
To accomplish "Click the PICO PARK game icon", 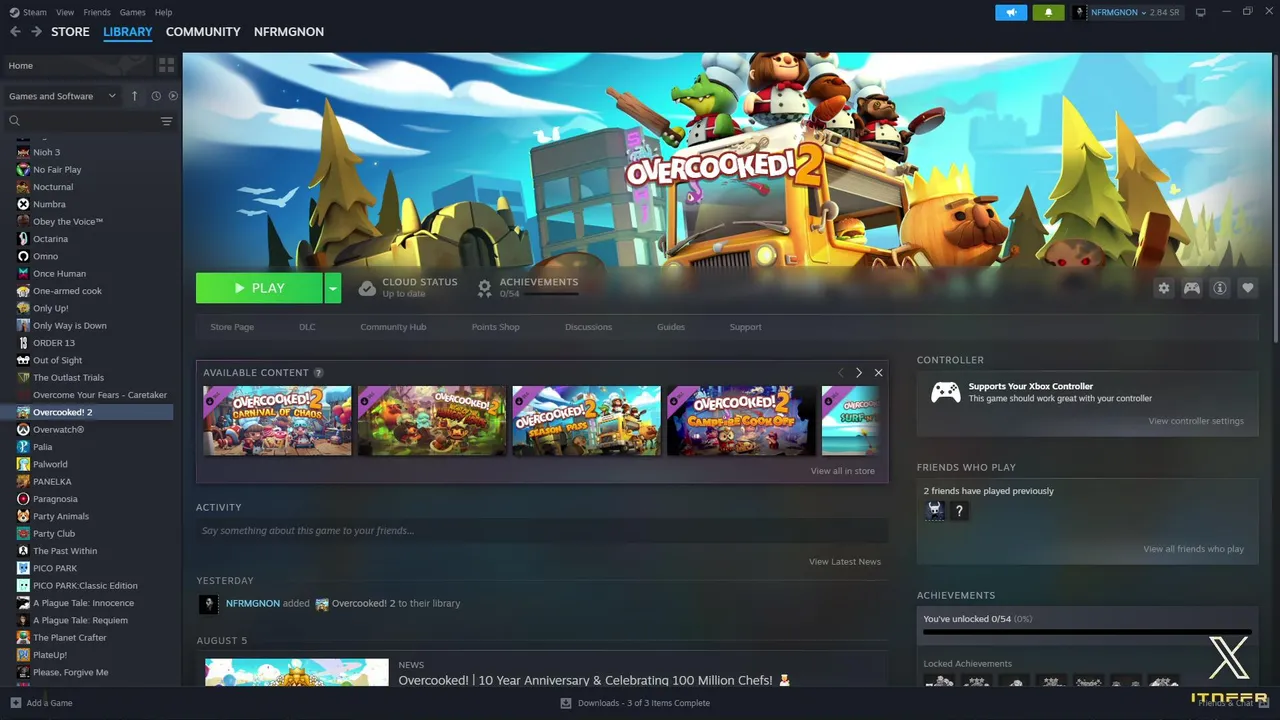I will (23, 568).
